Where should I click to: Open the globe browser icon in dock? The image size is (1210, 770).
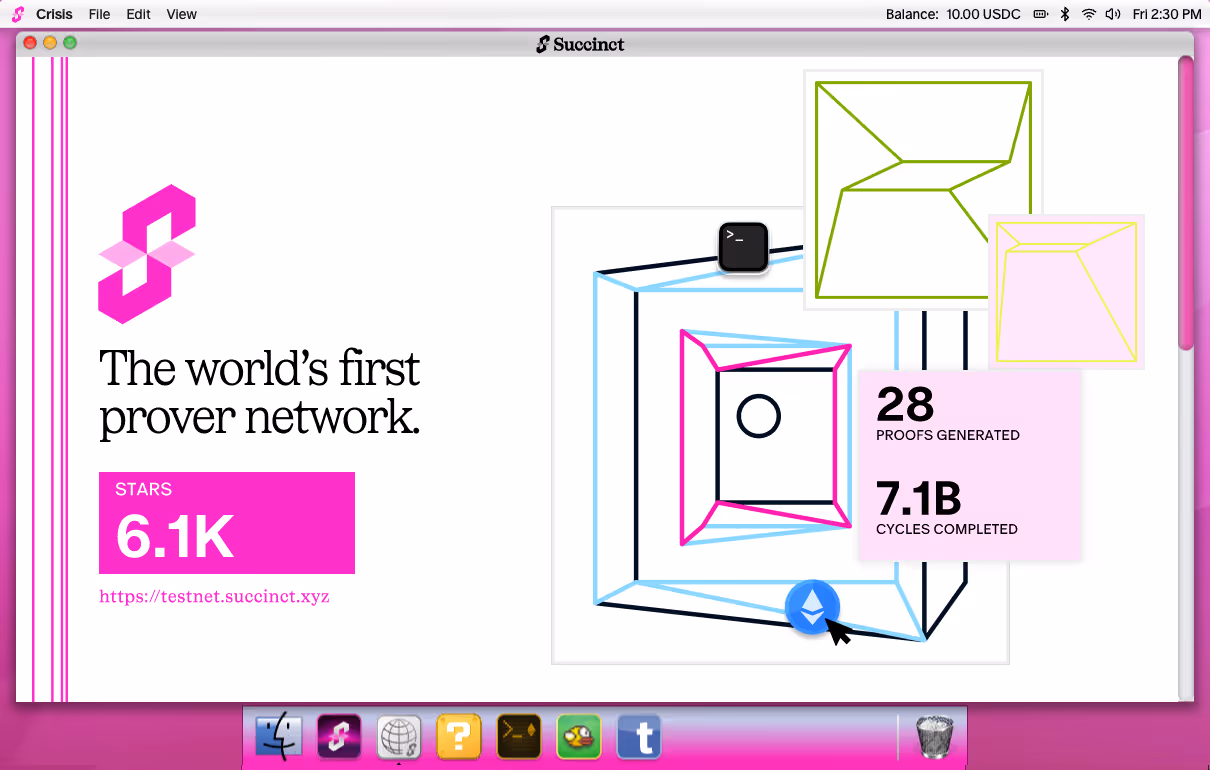click(x=399, y=738)
